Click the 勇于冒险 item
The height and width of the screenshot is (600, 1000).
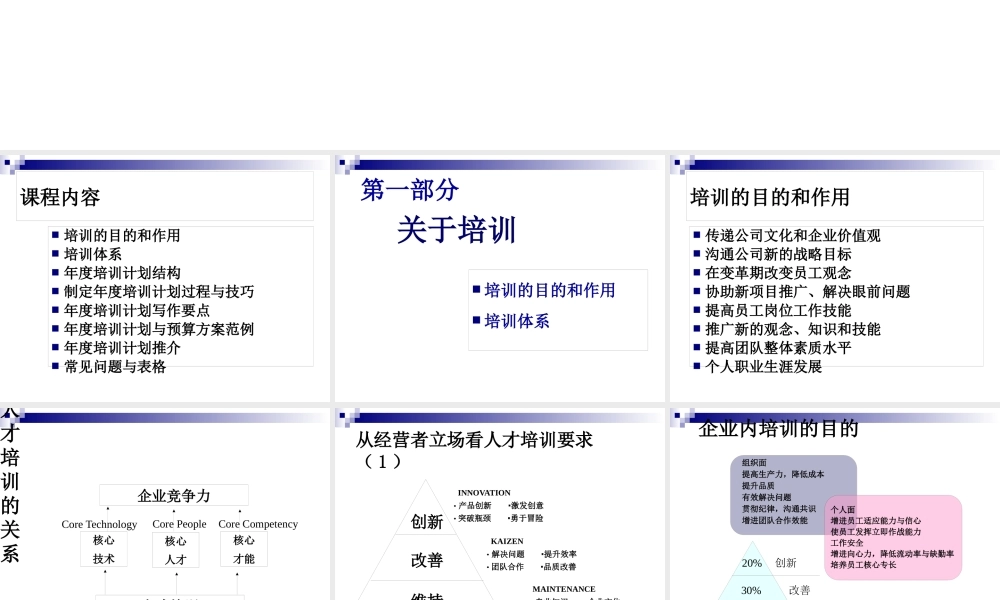(x=526, y=518)
